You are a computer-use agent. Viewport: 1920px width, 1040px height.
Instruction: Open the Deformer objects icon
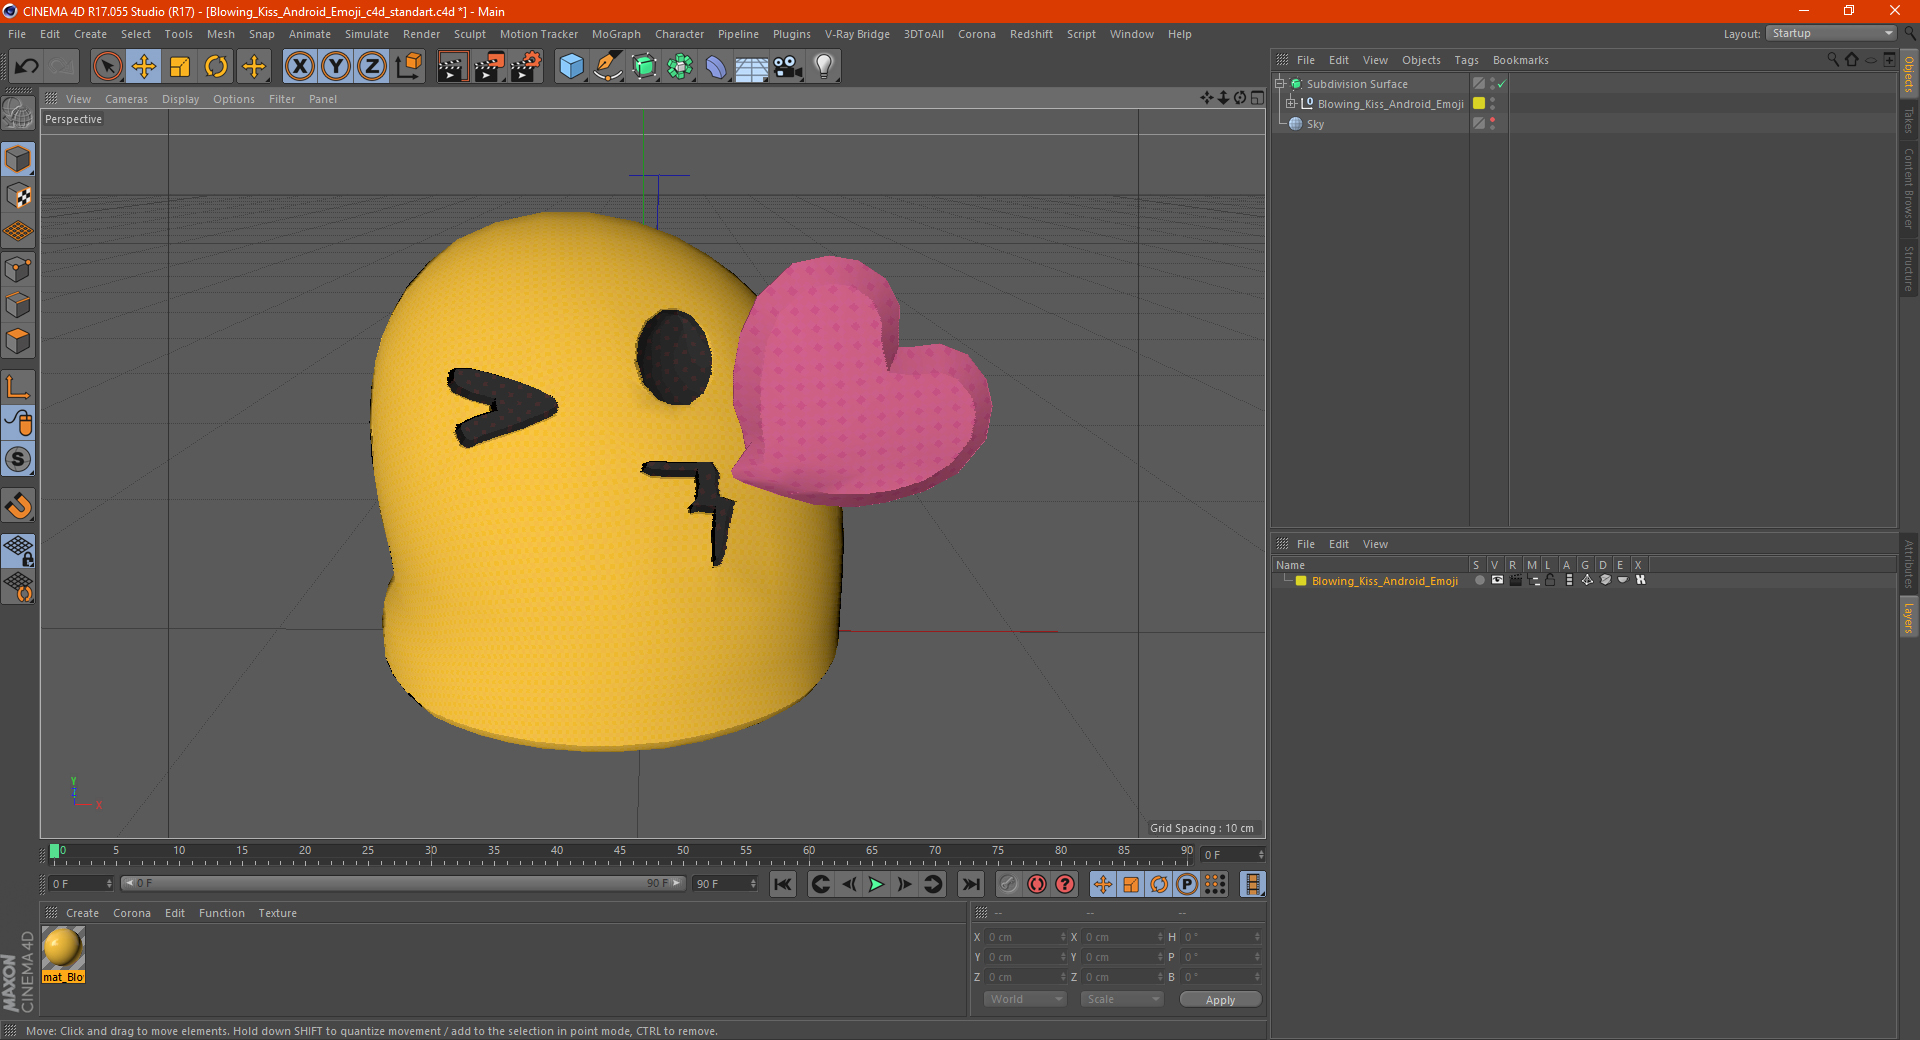716,67
